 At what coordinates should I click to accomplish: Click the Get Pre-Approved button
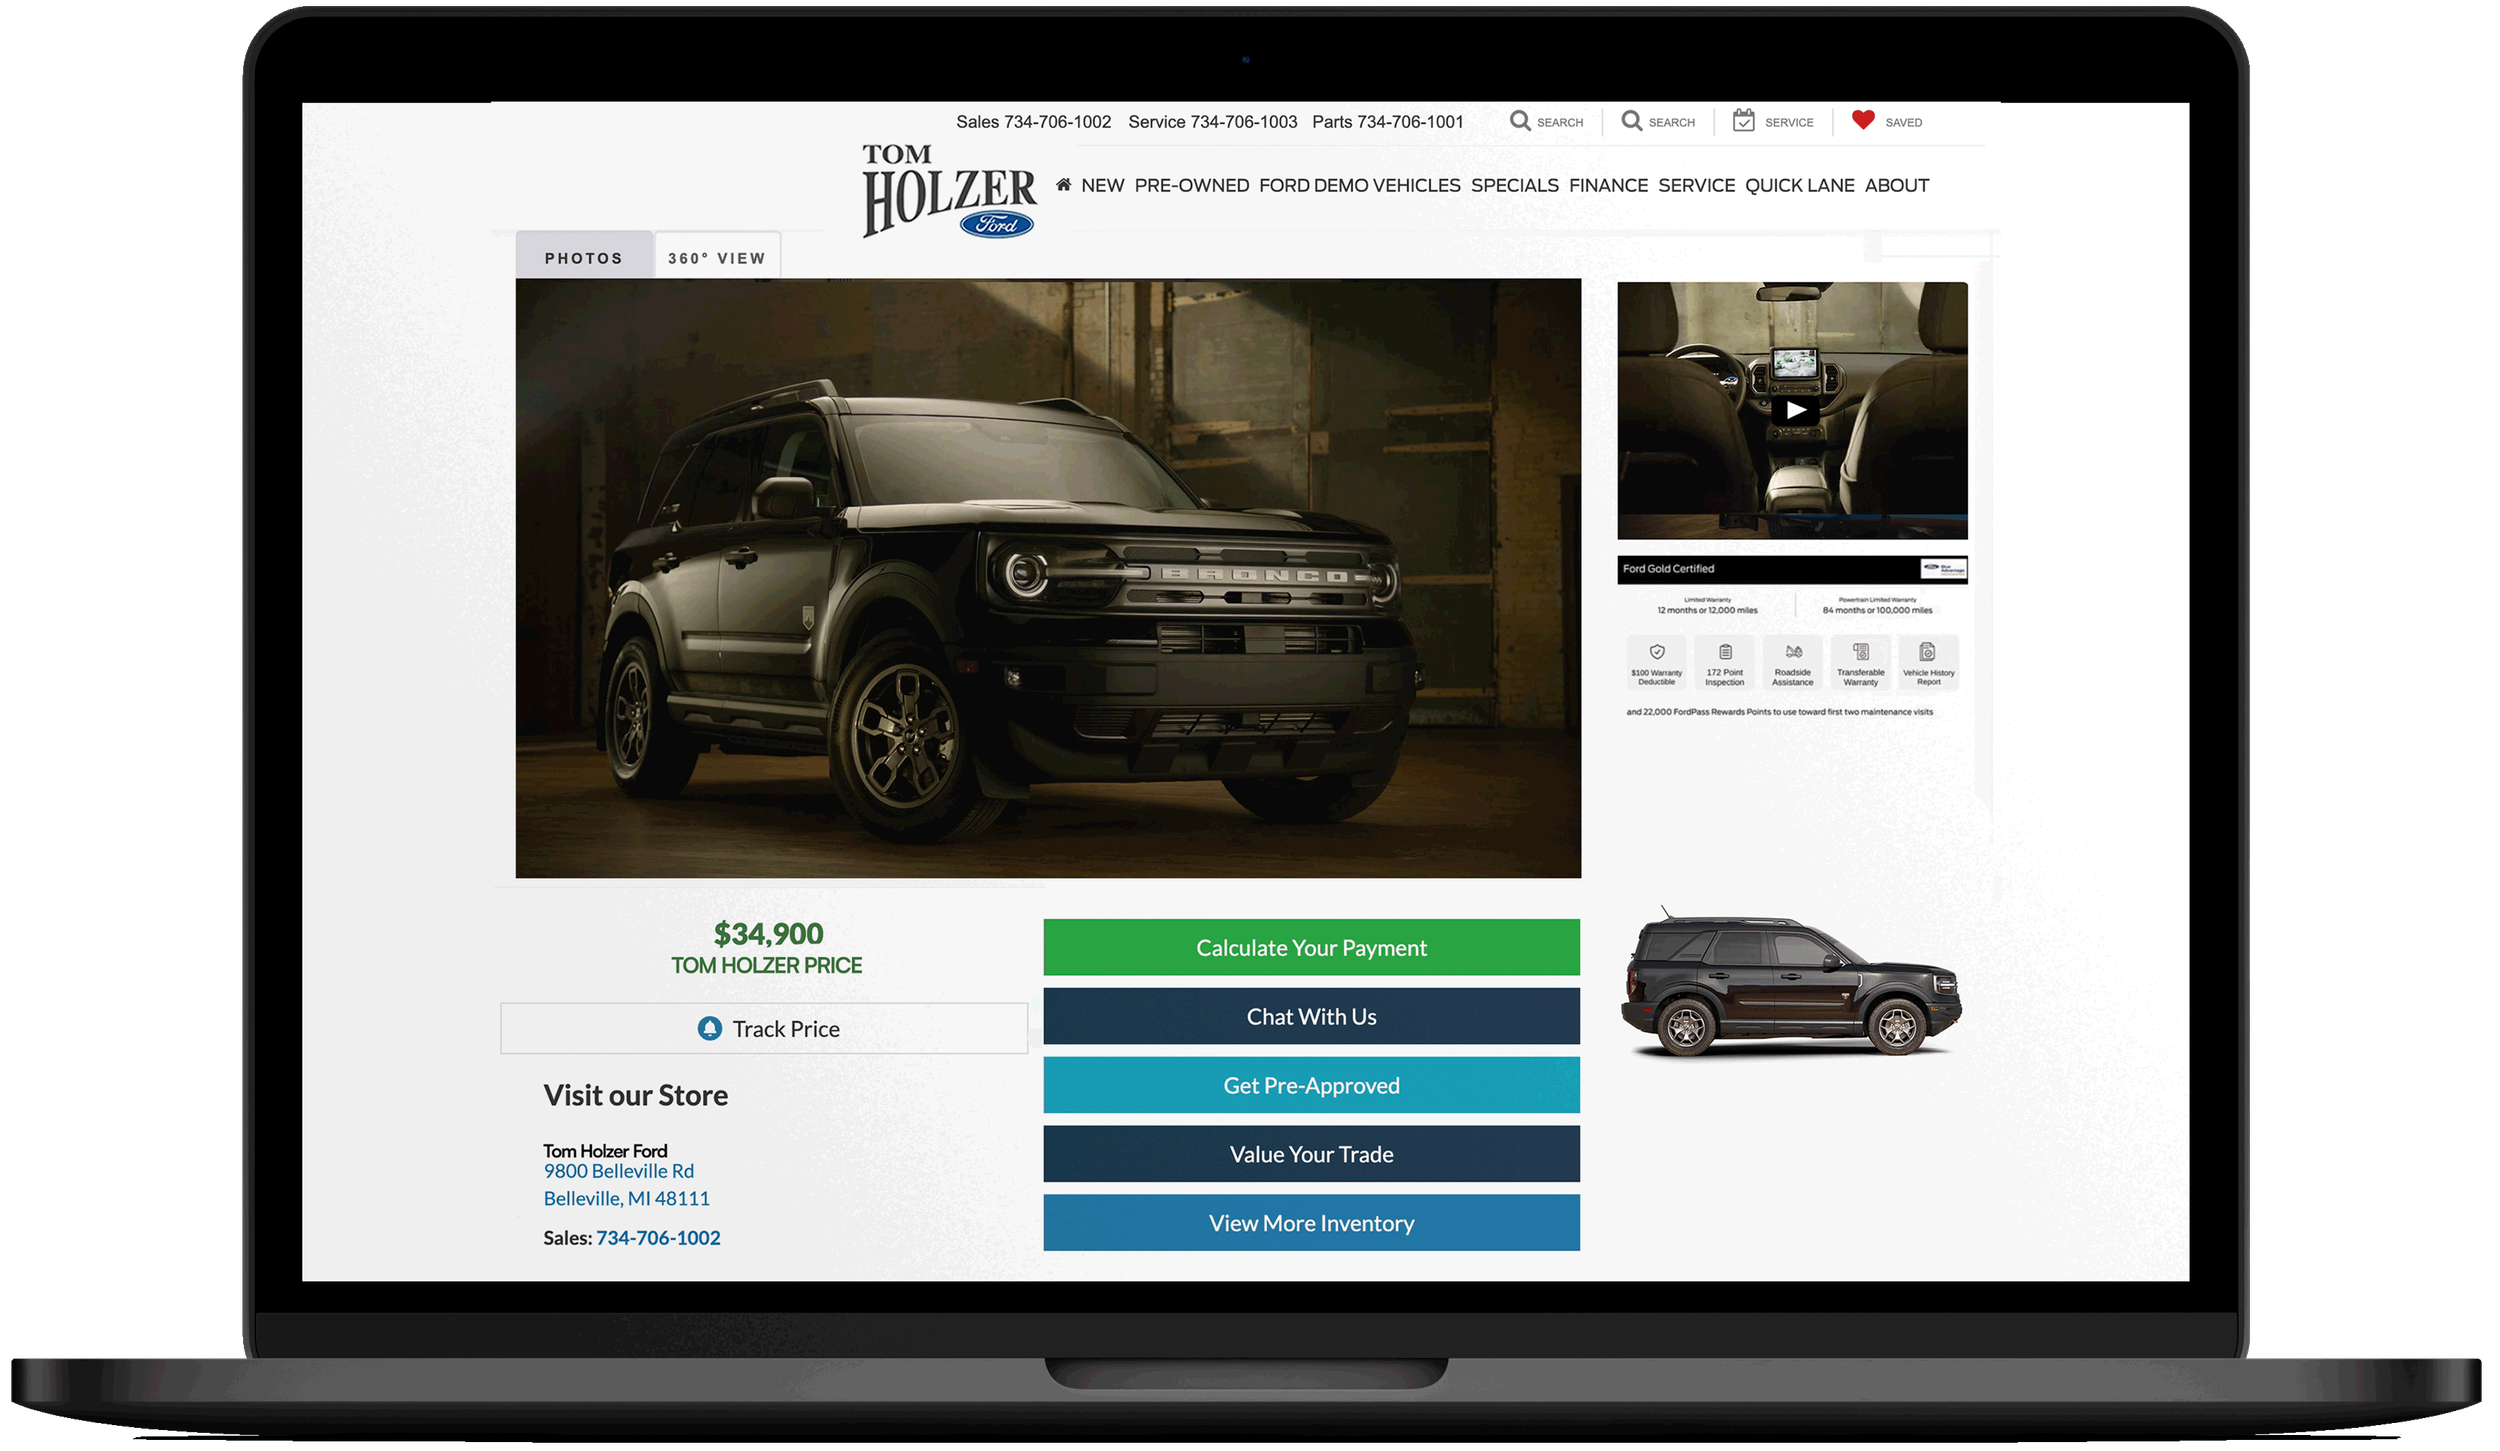tap(1311, 1085)
